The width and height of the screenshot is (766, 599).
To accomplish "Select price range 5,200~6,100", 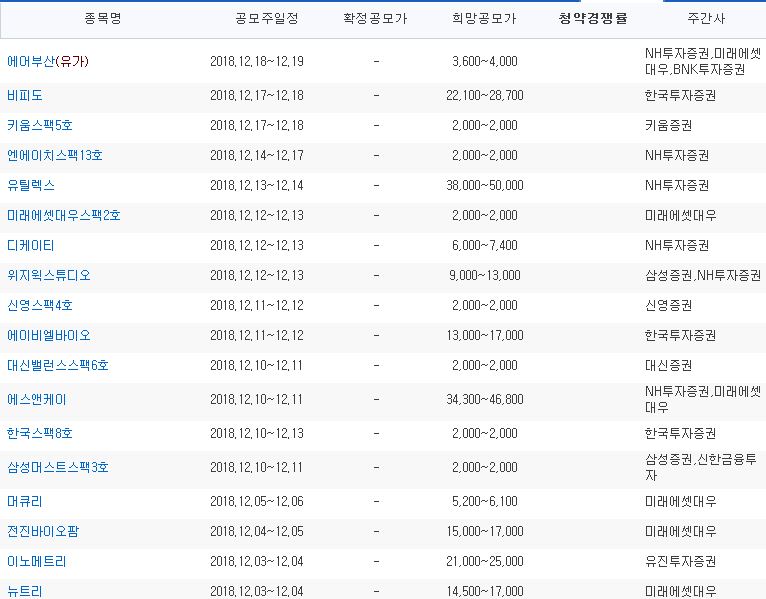I will coord(485,501).
